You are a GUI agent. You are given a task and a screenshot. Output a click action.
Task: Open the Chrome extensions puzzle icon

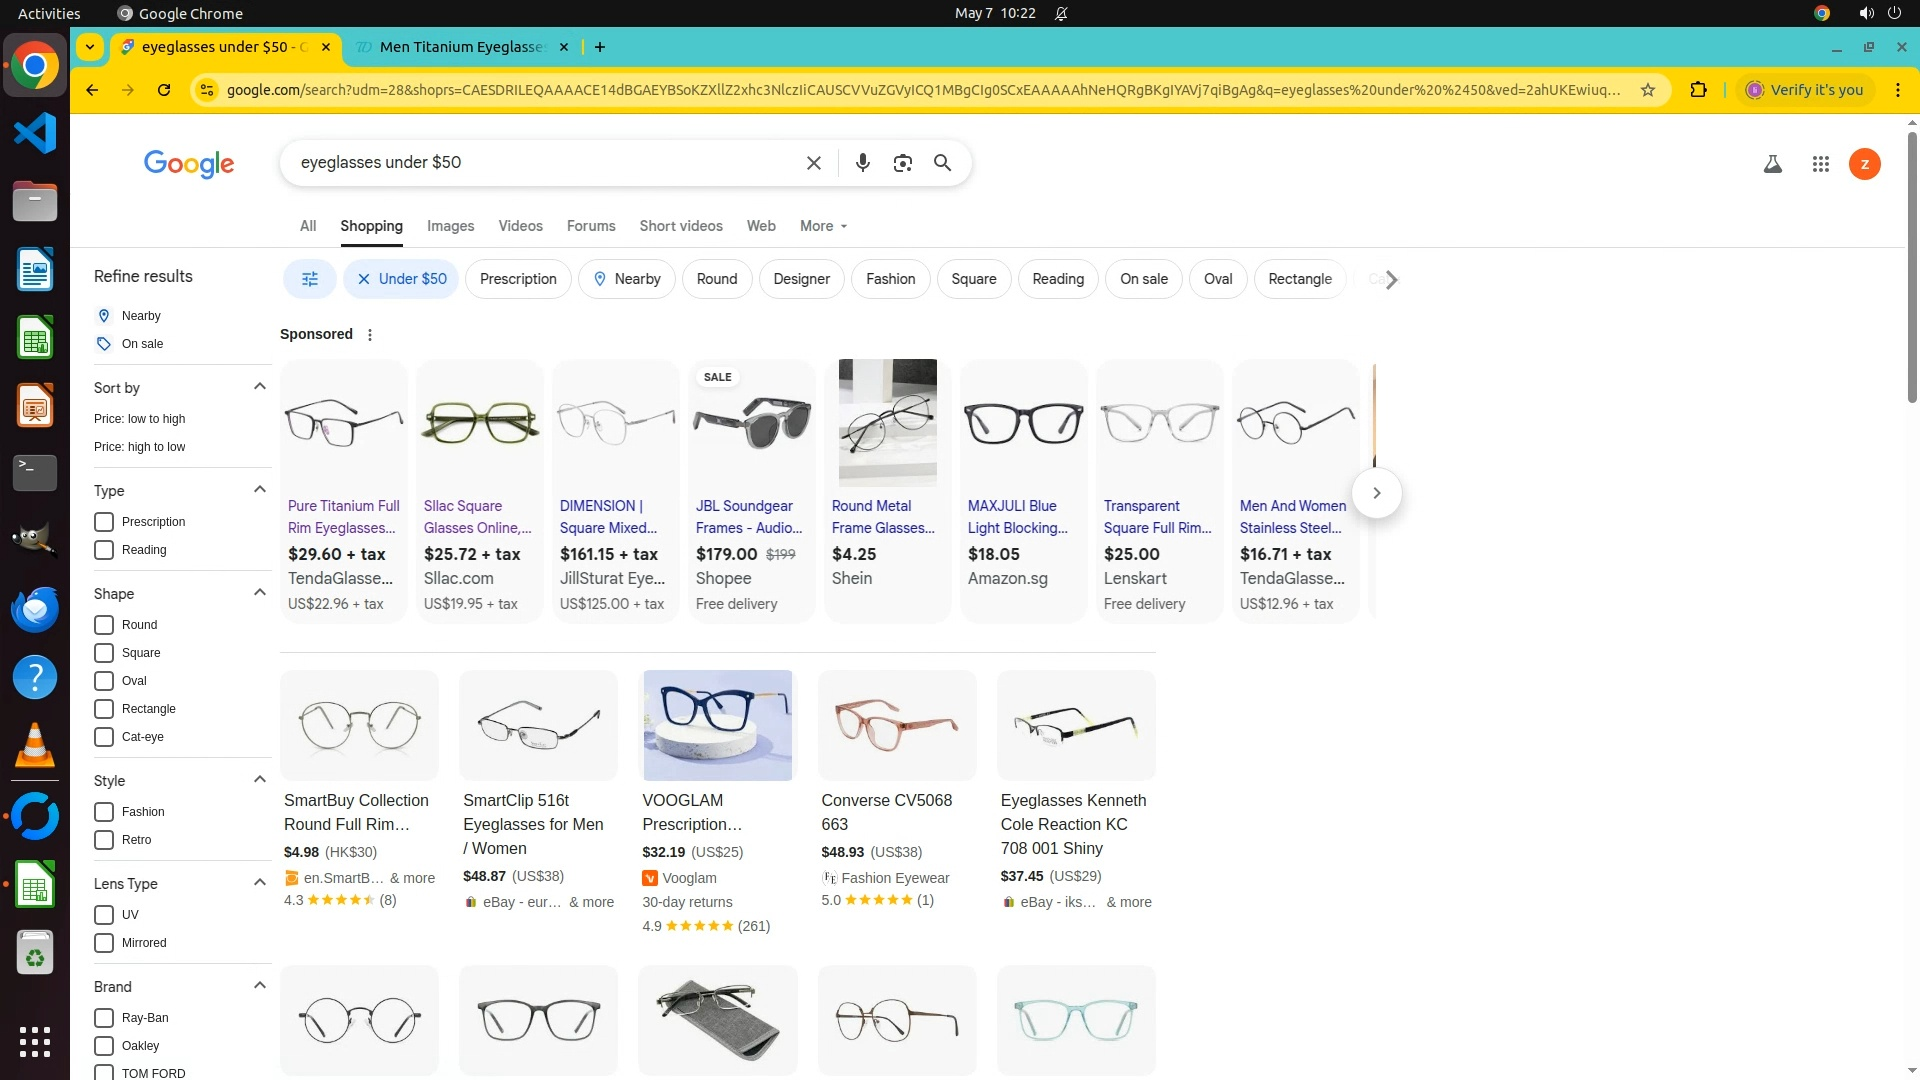pos(1698,90)
